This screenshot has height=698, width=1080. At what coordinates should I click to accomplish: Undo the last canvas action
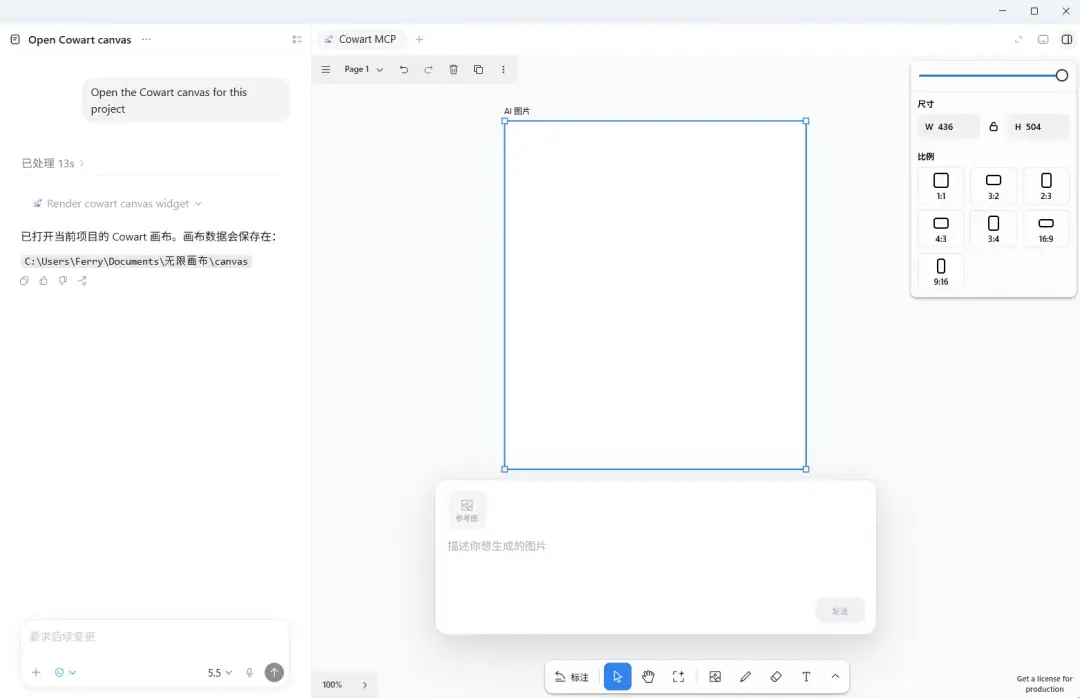[x=404, y=70]
